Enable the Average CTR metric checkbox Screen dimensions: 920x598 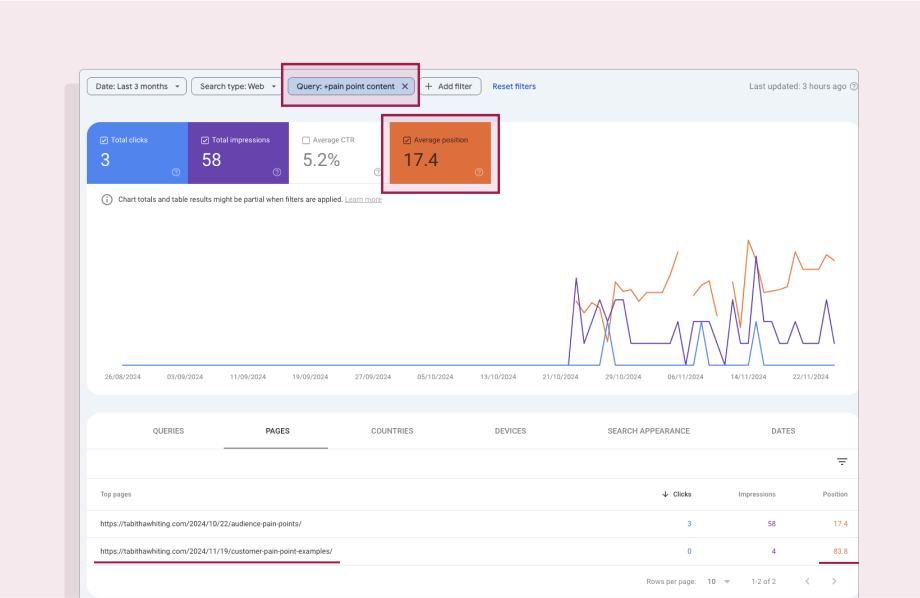pyautogui.click(x=306, y=140)
